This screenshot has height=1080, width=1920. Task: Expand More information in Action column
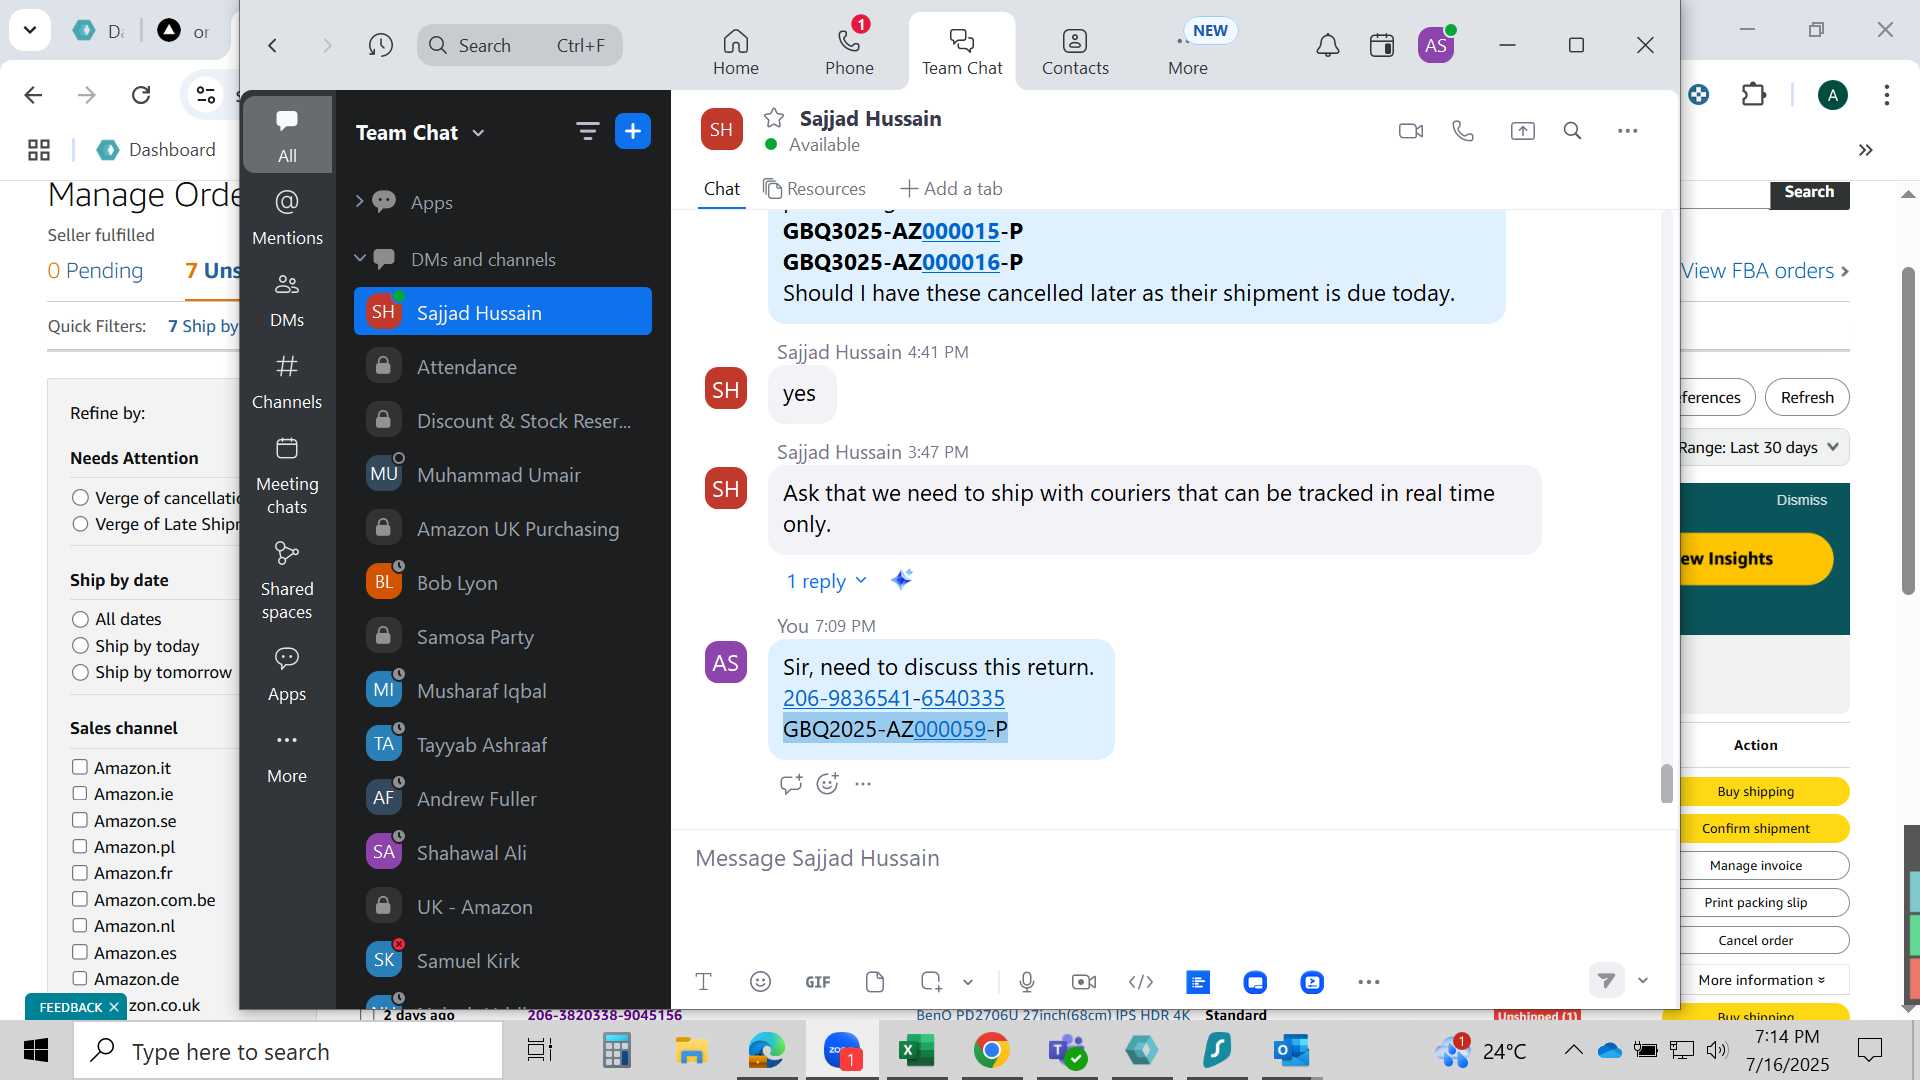pos(1762,980)
